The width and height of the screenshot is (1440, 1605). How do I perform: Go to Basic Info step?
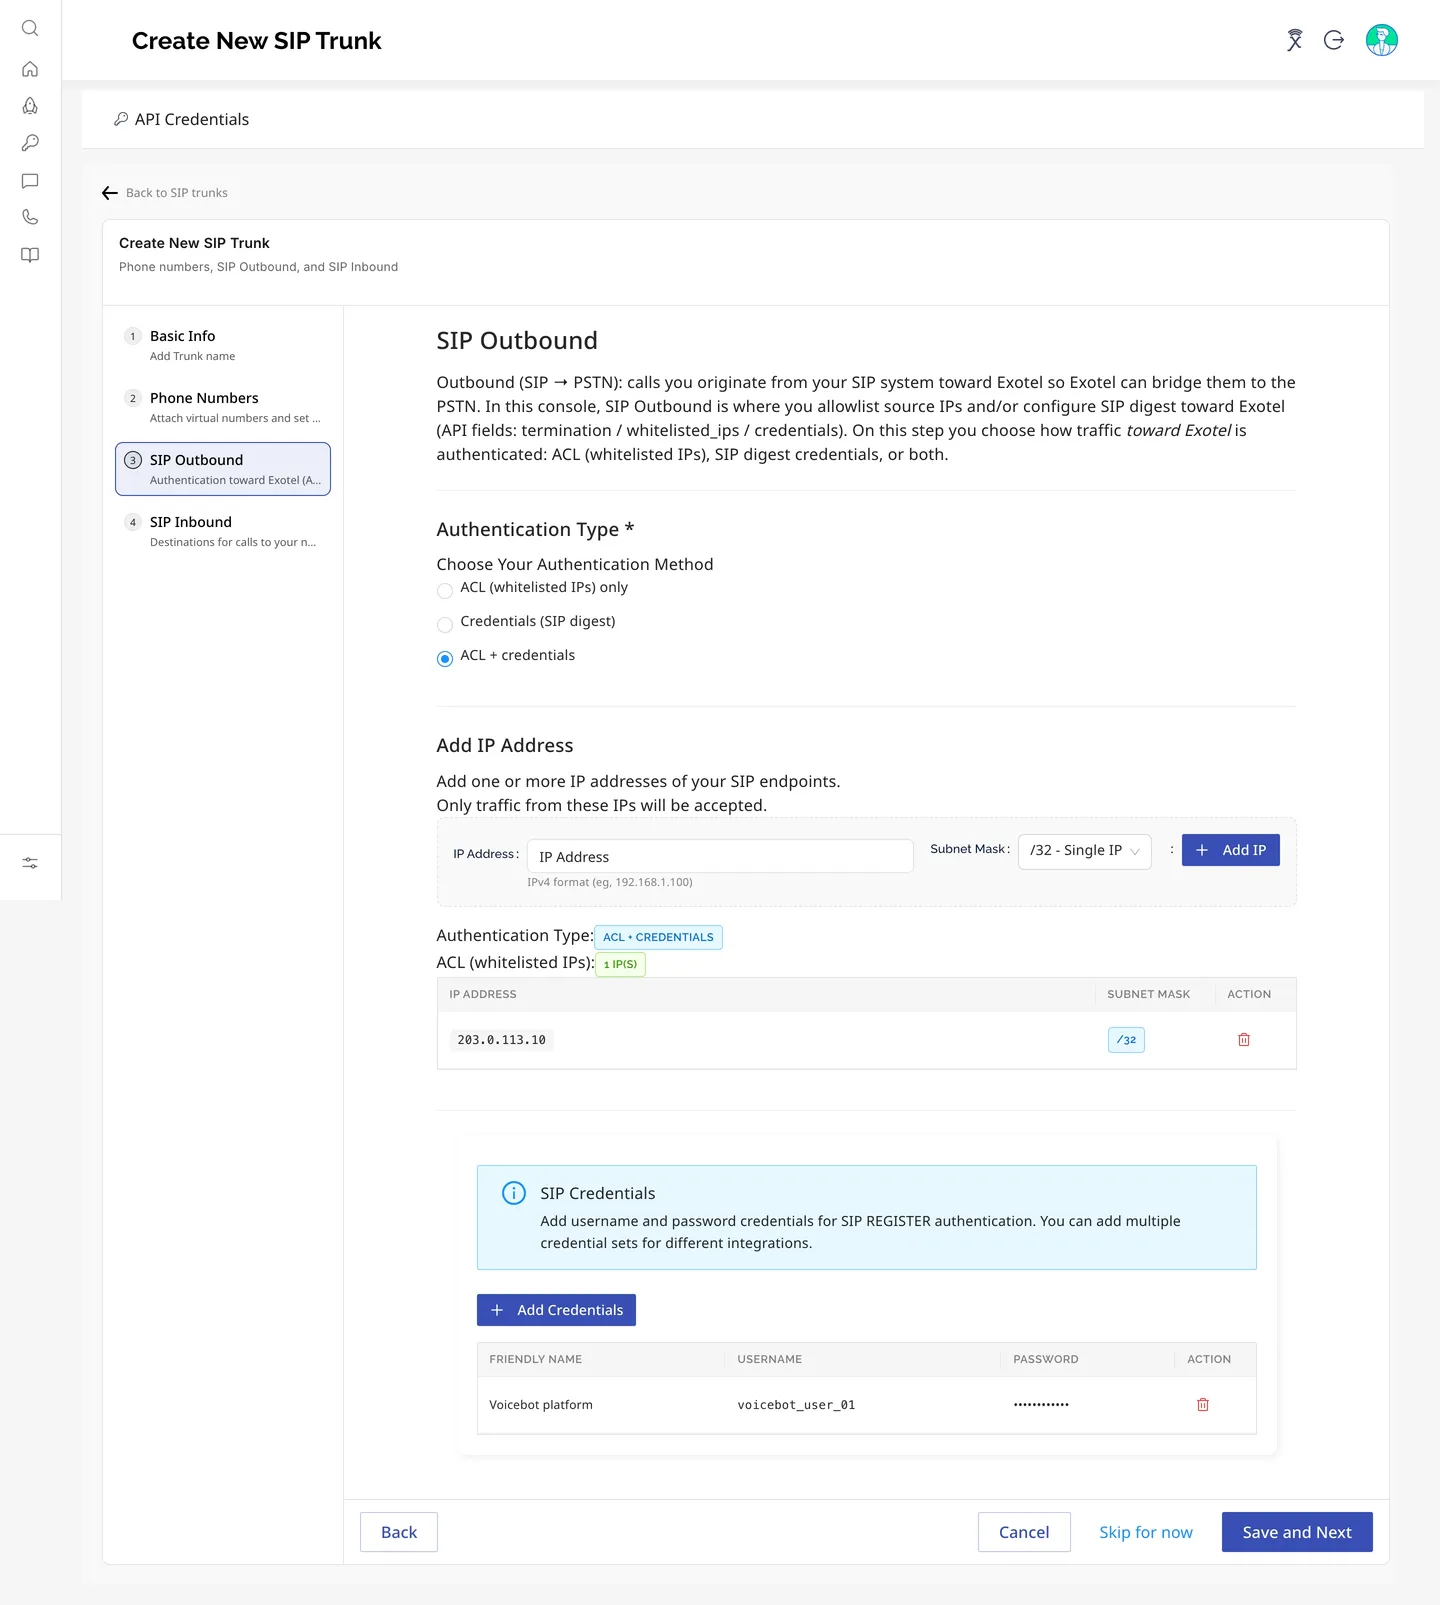point(223,345)
